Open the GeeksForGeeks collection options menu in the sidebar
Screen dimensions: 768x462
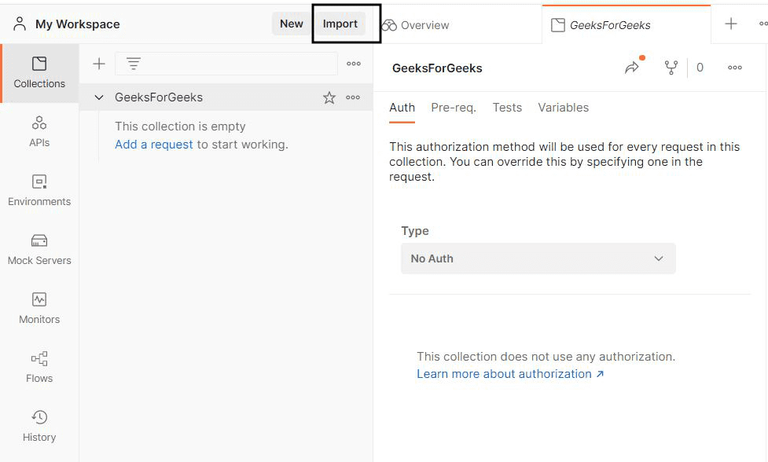pyautogui.click(x=353, y=98)
